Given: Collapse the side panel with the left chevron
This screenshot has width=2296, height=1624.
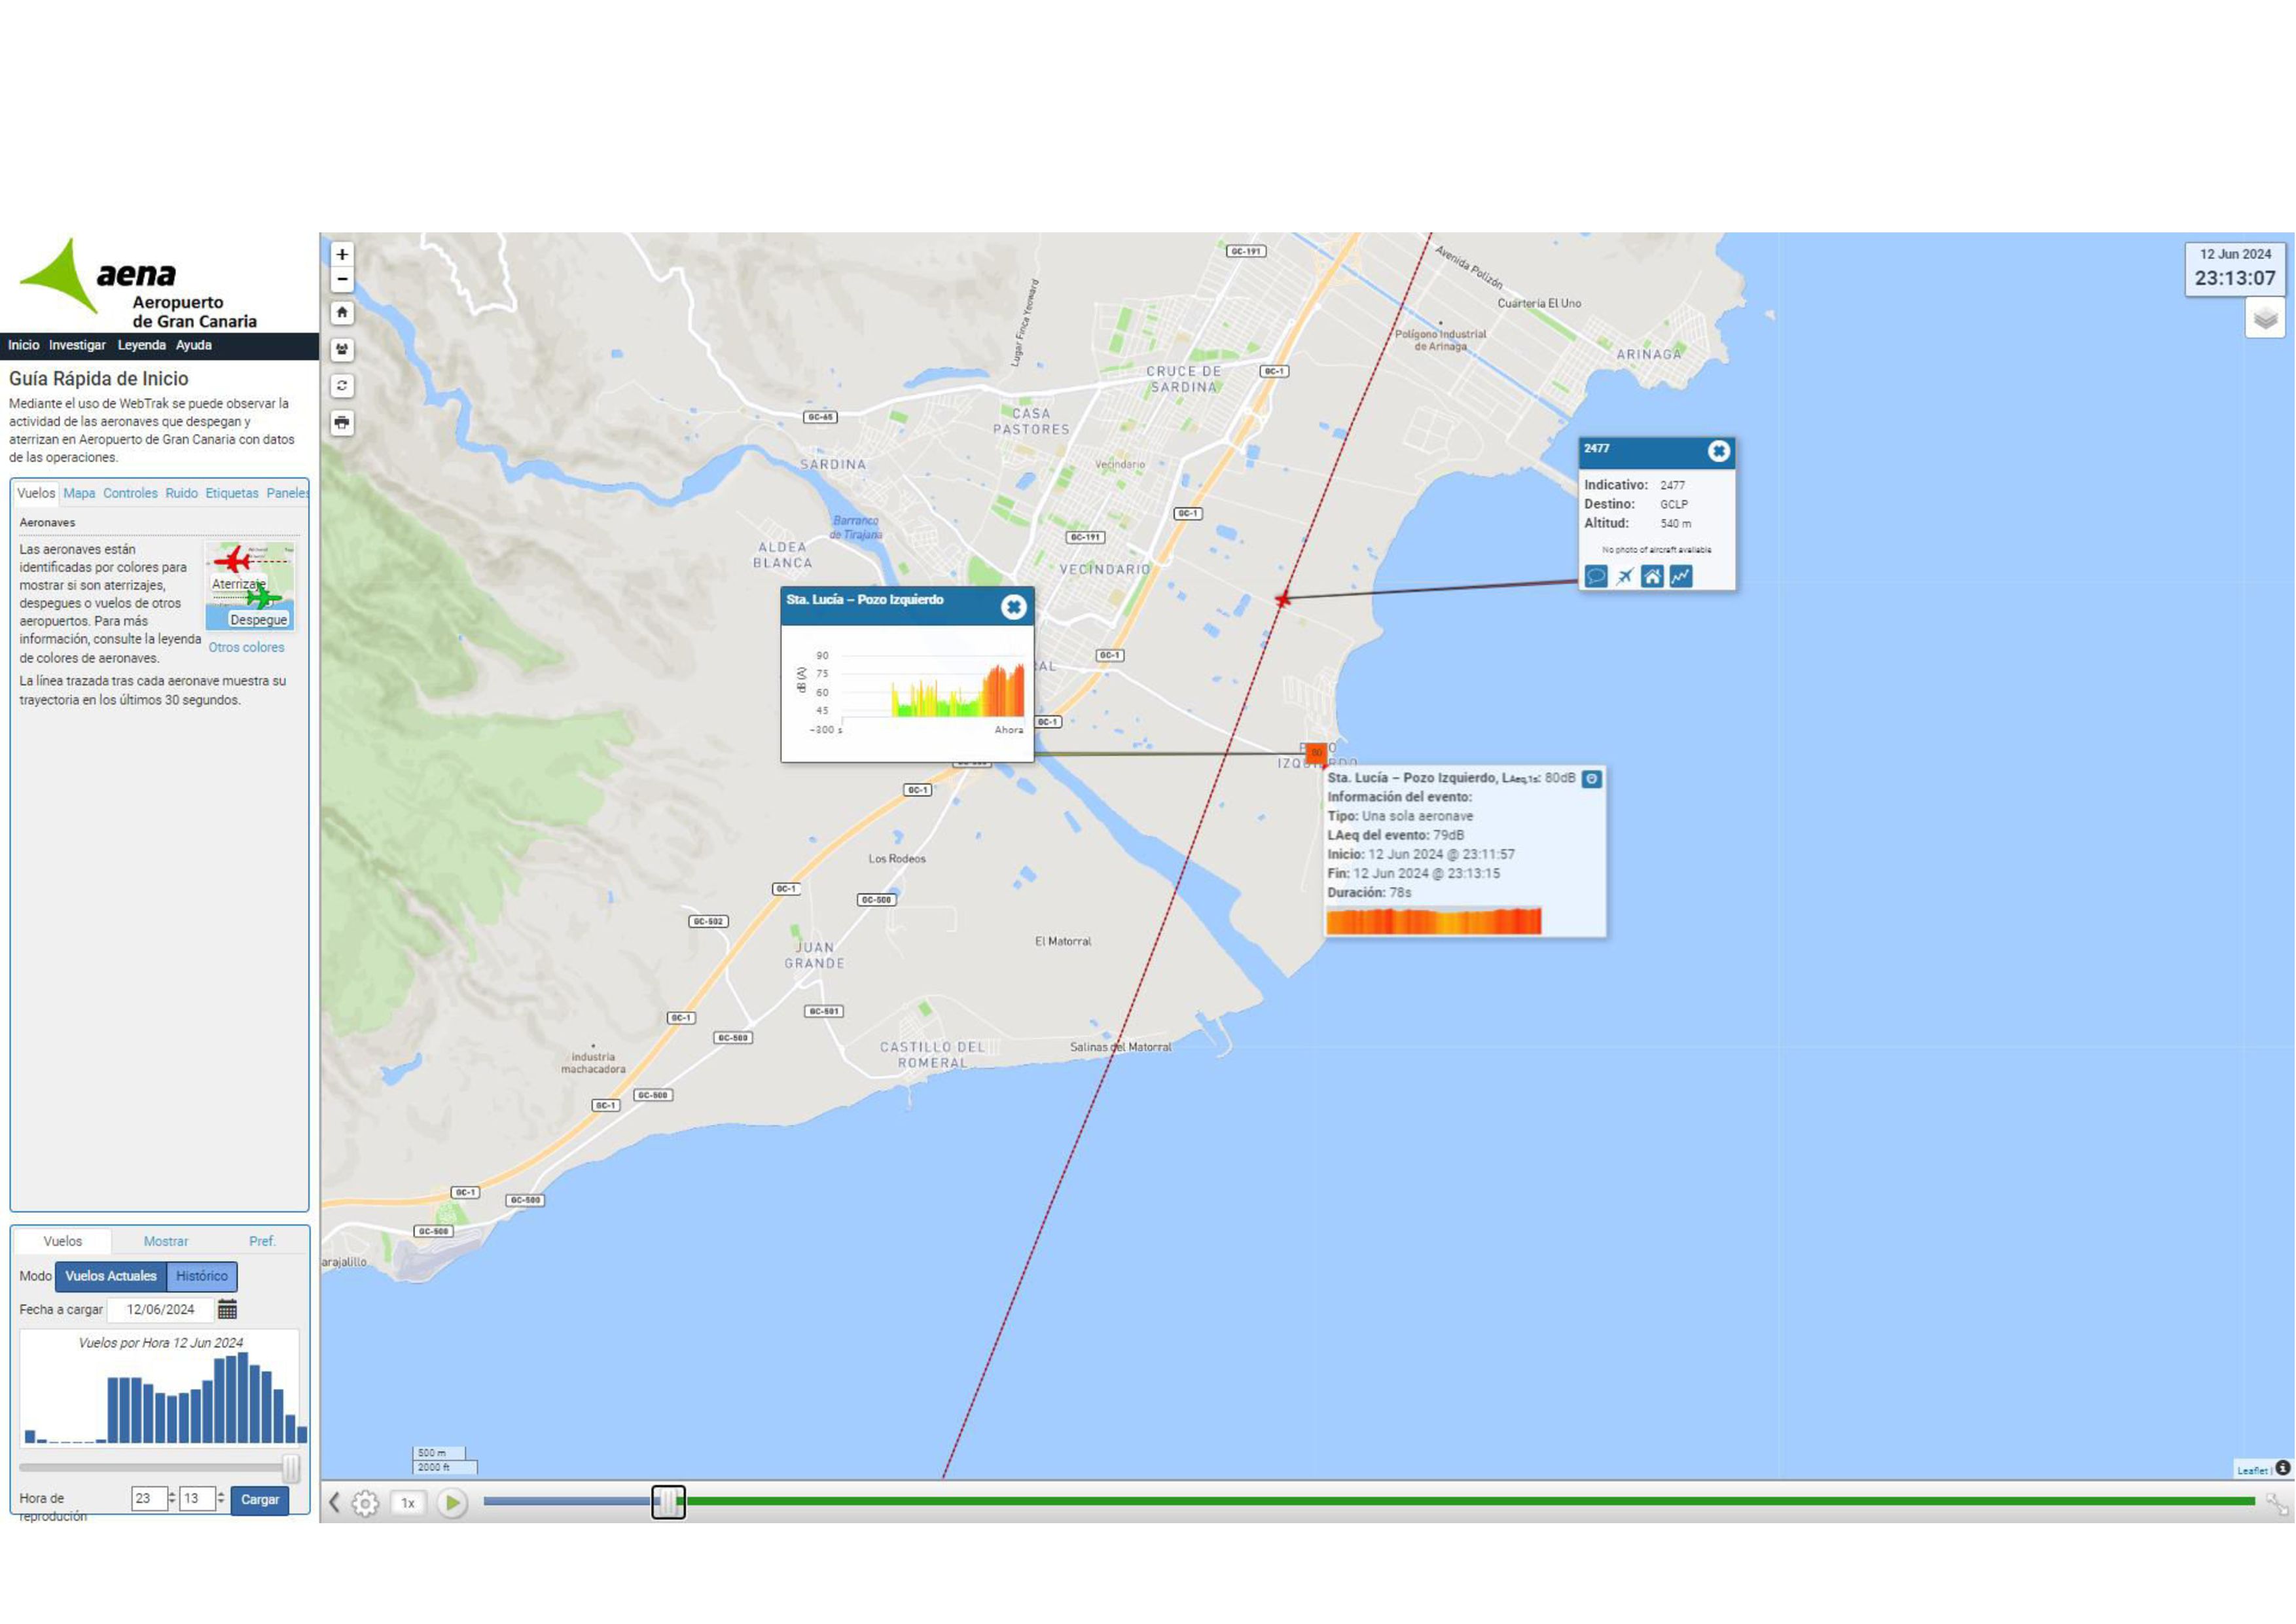Looking at the screenshot, I should pyautogui.click(x=335, y=1502).
